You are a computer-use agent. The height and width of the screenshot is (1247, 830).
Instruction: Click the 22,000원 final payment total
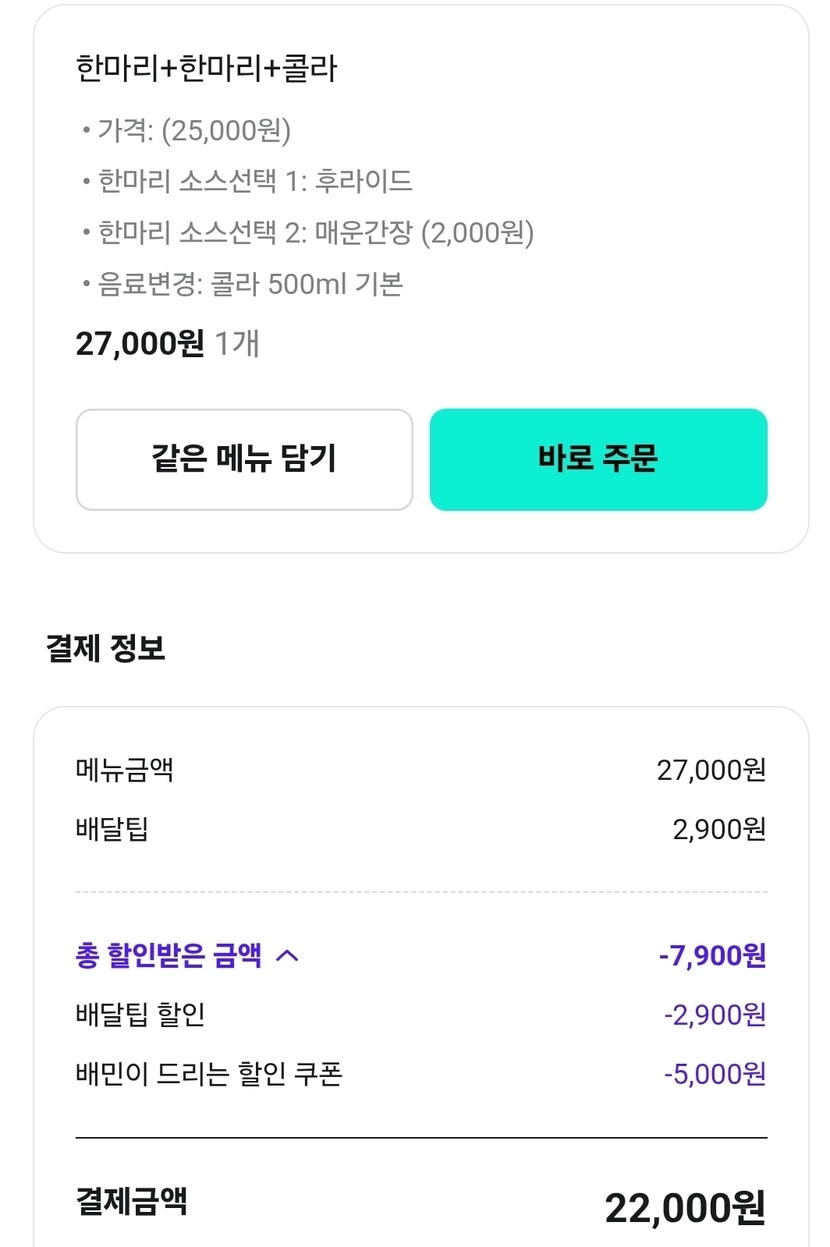tap(685, 1208)
